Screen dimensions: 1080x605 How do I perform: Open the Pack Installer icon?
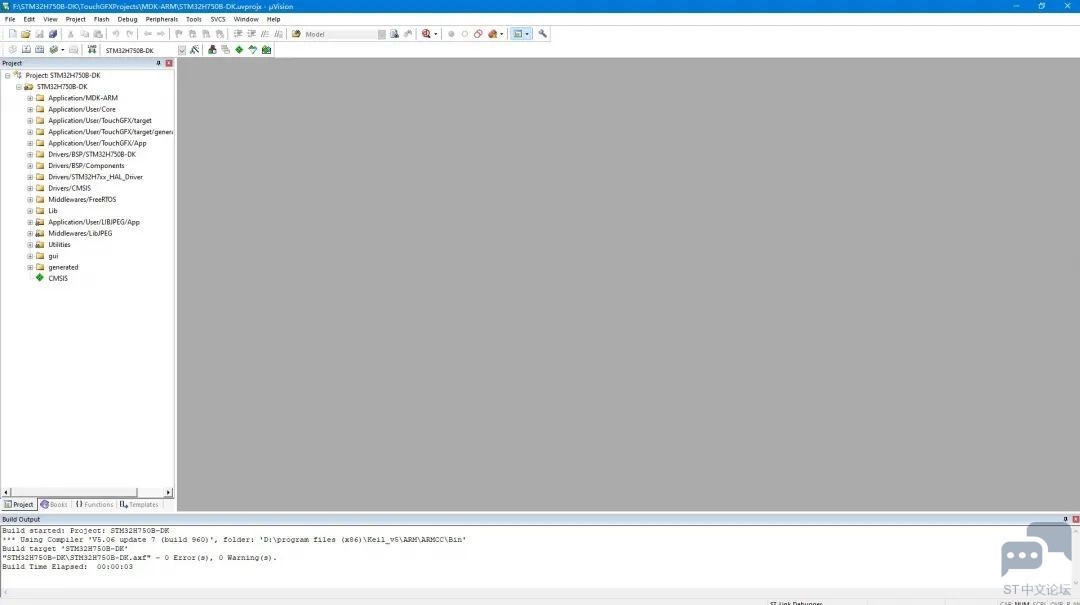267,50
